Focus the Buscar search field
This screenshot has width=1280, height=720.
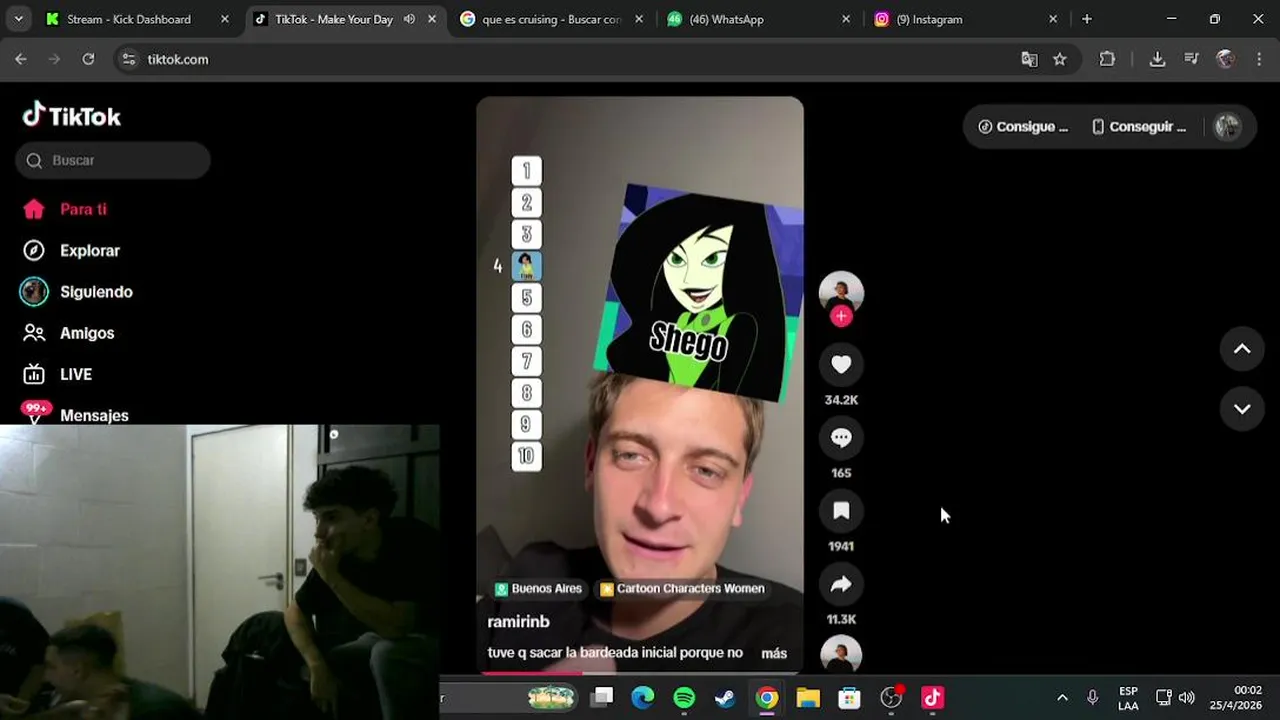[113, 160]
